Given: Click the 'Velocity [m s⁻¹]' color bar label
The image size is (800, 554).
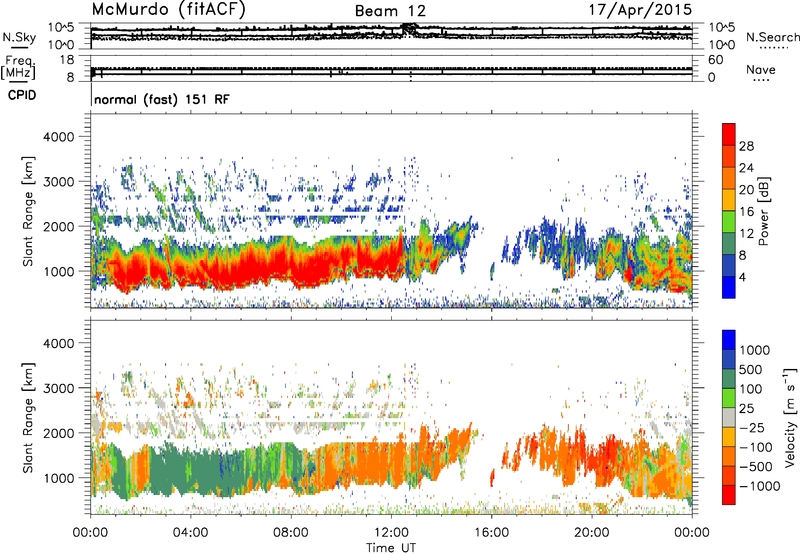Looking at the screenshot, I should click(x=790, y=417).
